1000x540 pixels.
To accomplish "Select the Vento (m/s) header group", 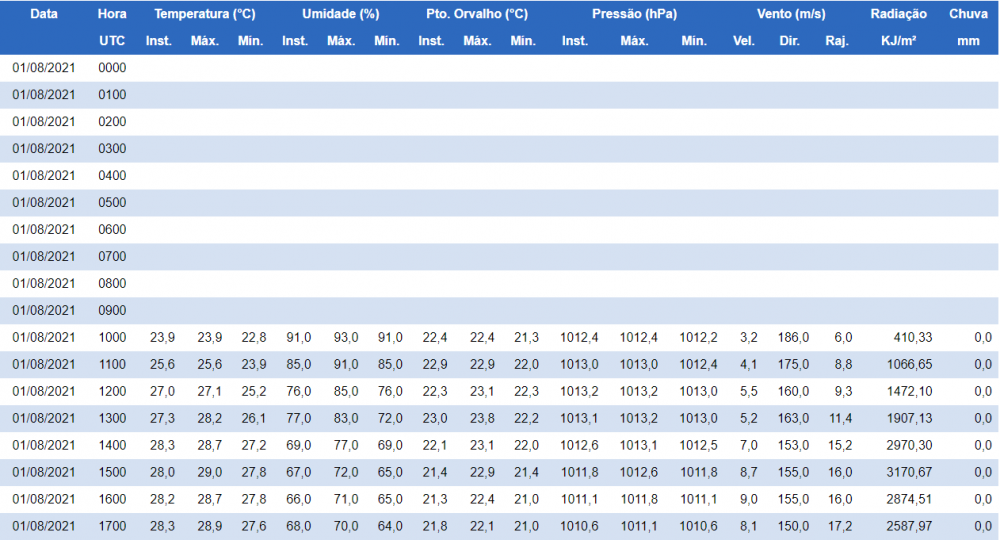I will 790,15.
